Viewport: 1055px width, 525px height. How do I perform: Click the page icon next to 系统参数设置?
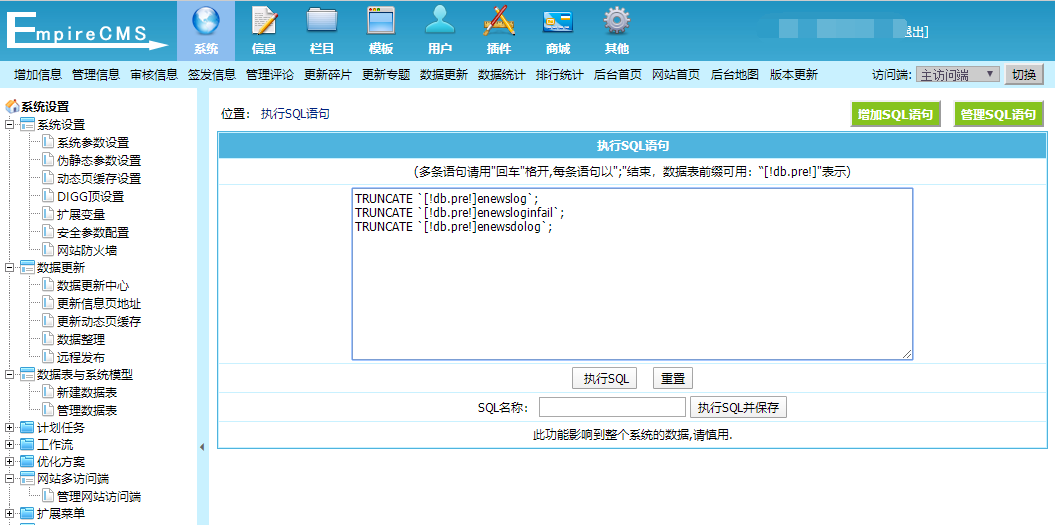(x=47, y=142)
